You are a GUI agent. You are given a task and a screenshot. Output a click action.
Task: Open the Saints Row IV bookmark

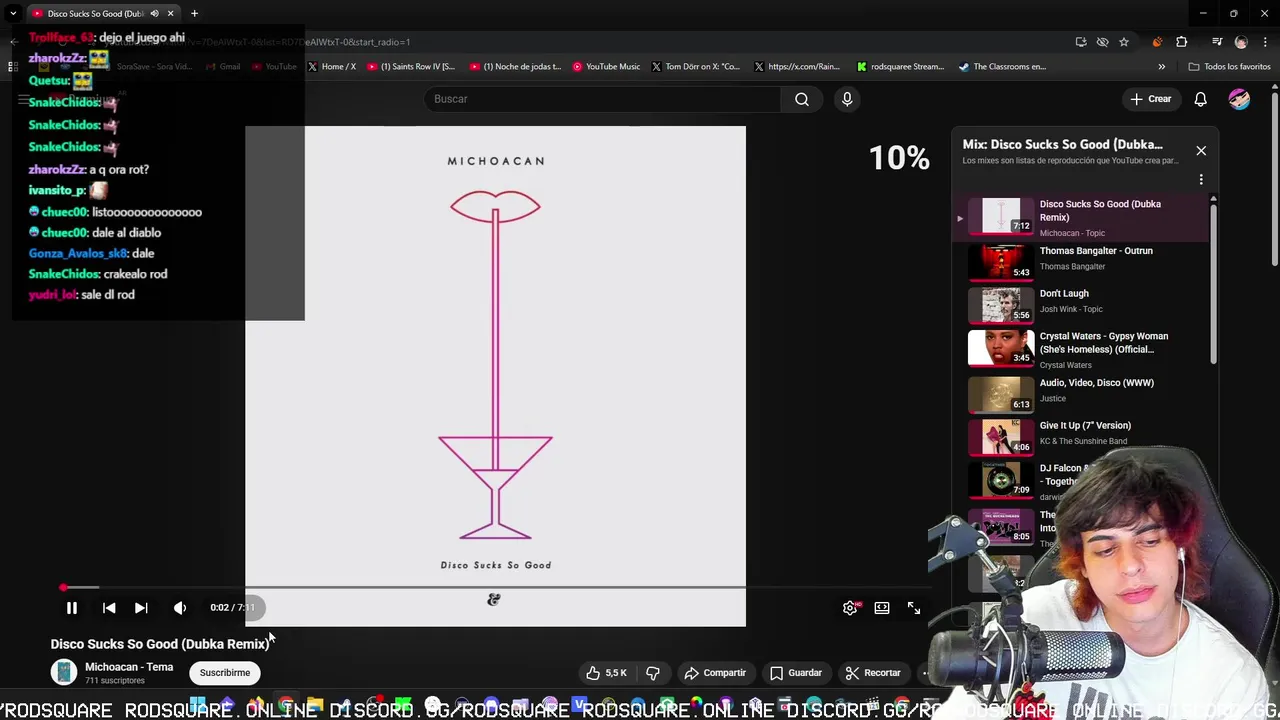click(411, 67)
